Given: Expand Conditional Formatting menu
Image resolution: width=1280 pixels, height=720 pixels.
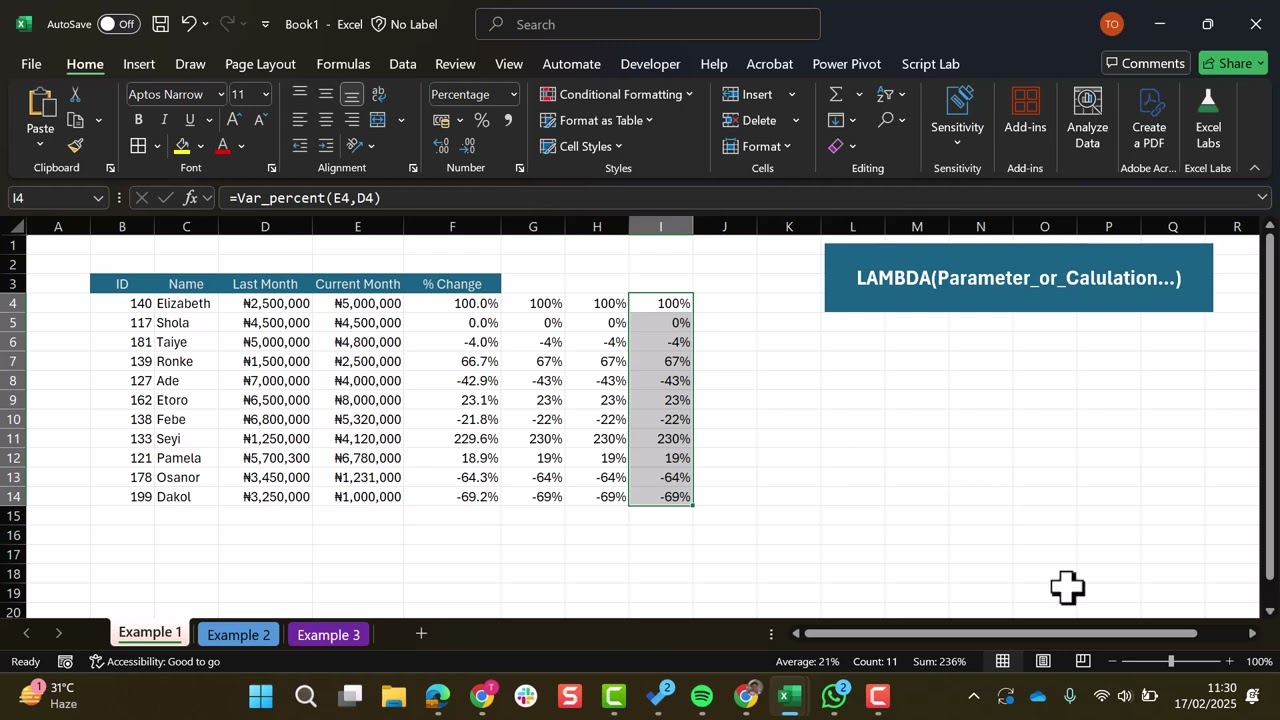Looking at the screenshot, I should pos(616,94).
